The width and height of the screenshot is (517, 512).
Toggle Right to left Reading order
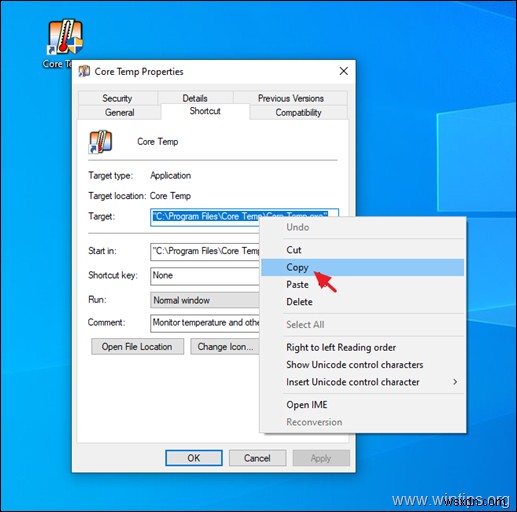[362, 347]
